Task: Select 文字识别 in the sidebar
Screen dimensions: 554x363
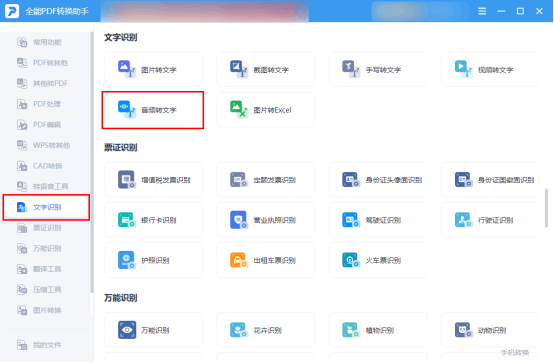Action: pos(46,207)
